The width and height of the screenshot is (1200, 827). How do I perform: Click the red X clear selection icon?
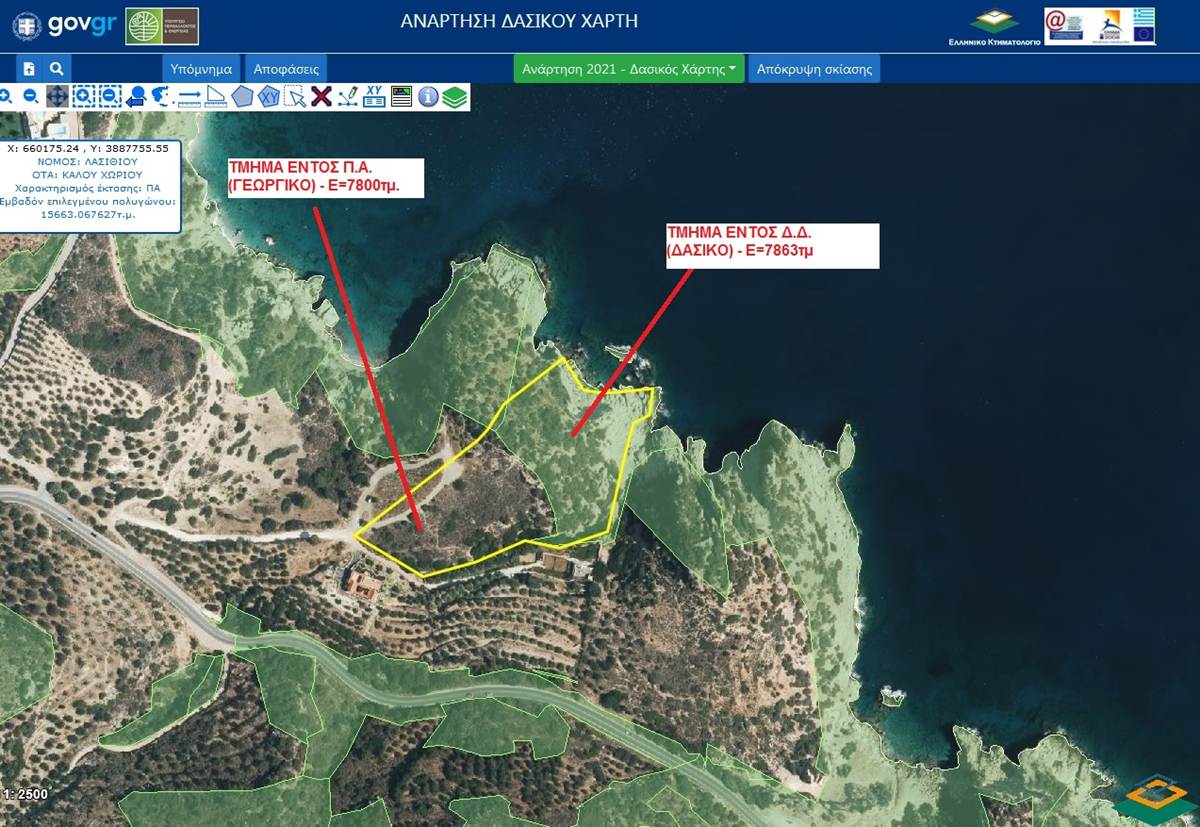click(321, 97)
